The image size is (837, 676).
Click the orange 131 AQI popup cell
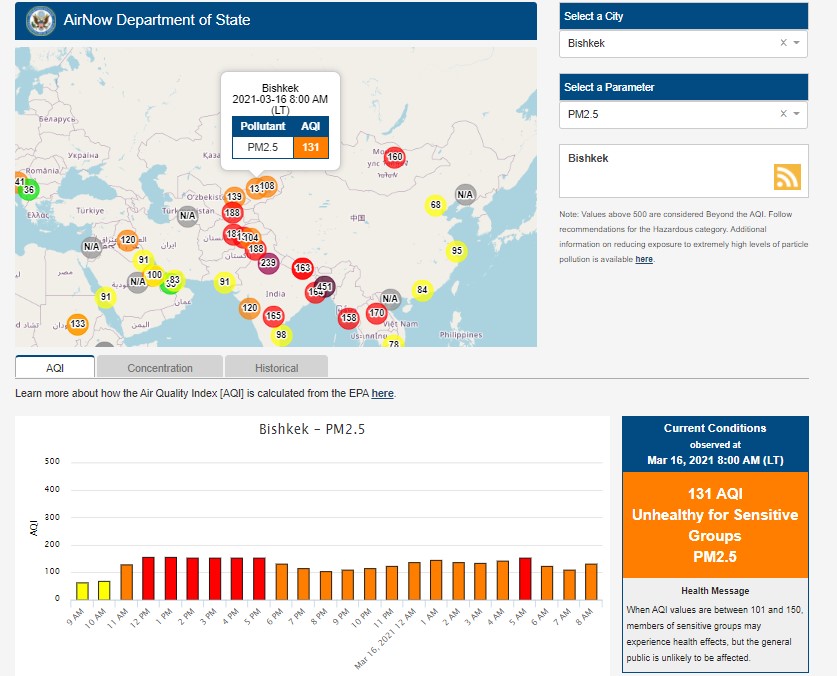point(310,148)
